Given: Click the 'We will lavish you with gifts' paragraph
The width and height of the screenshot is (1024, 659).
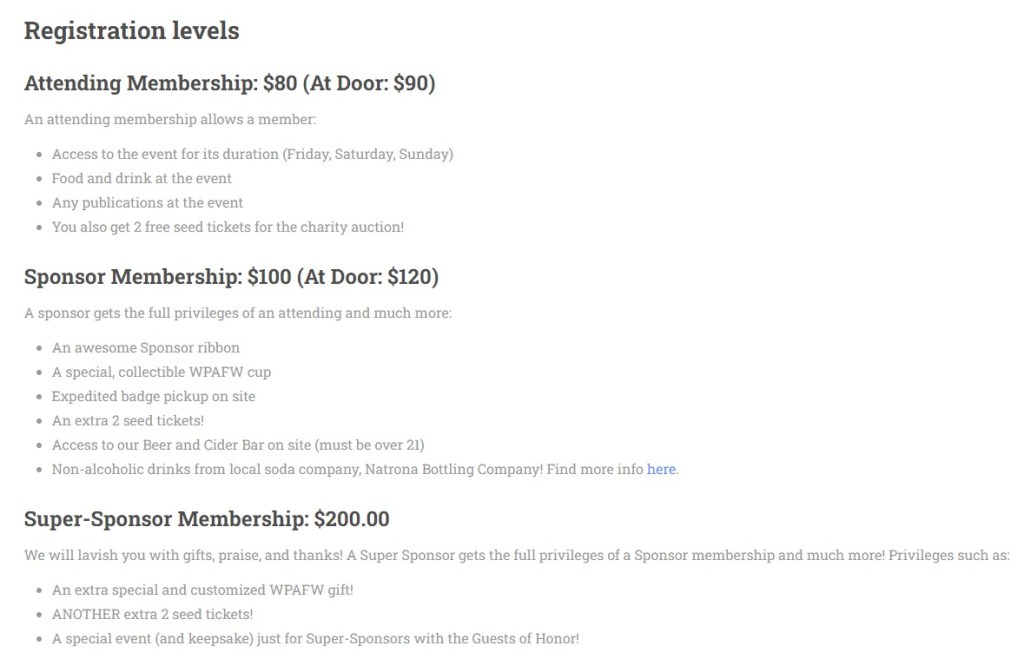Looking at the screenshot, I should tap(516, 555).
